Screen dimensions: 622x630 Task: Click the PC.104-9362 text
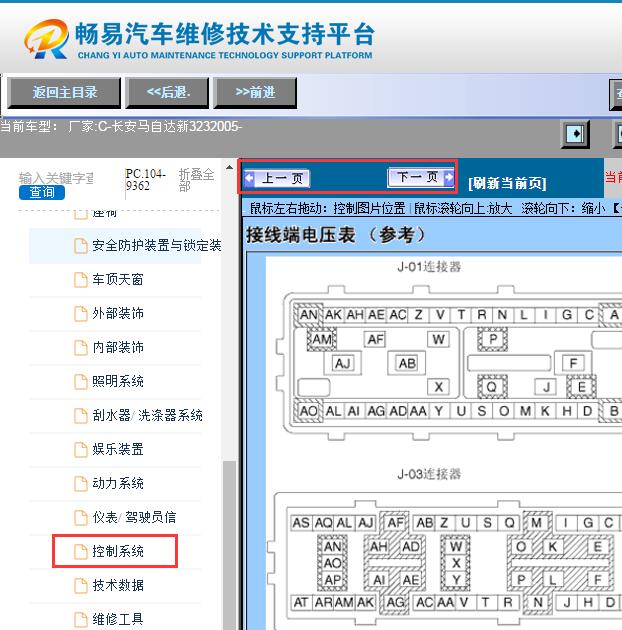tap(145, 180)
